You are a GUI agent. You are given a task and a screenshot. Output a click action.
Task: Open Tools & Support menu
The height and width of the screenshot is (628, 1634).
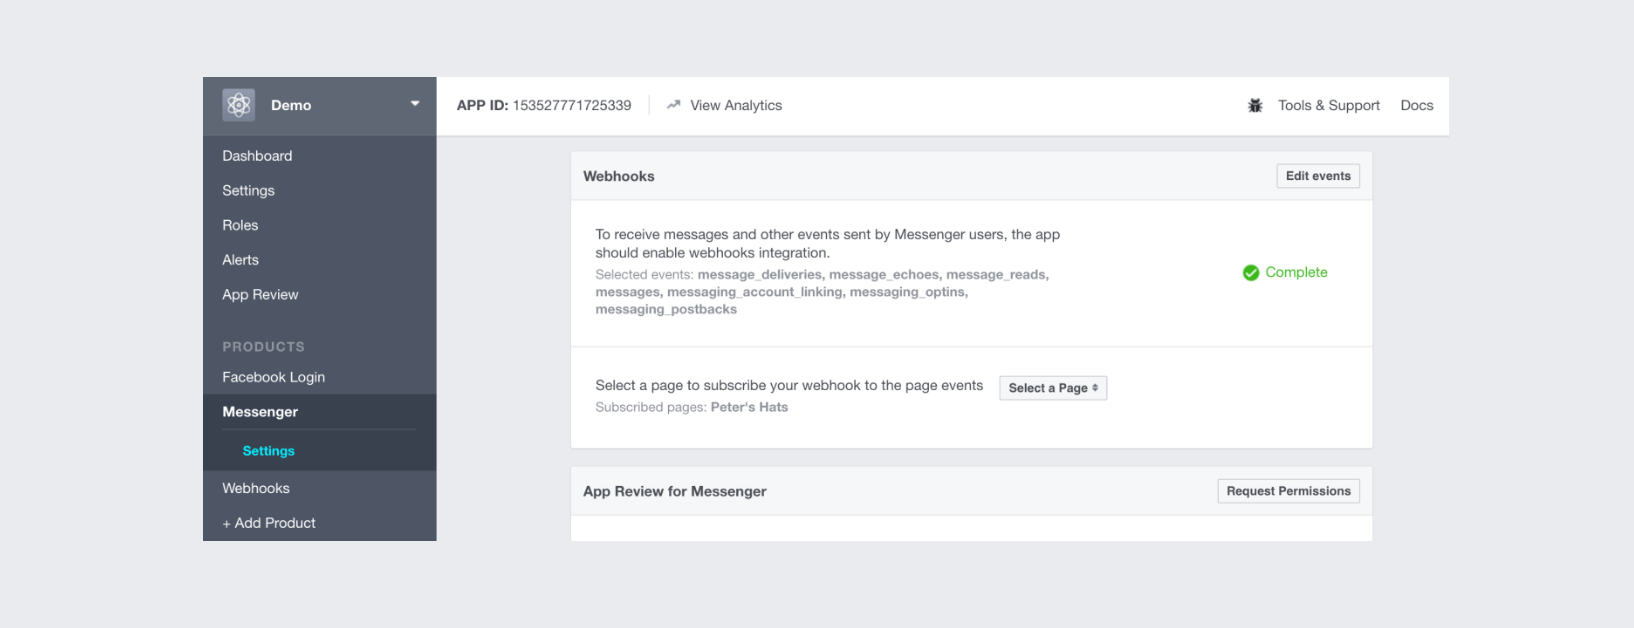pyautogui.click(x=1329, y=105)
